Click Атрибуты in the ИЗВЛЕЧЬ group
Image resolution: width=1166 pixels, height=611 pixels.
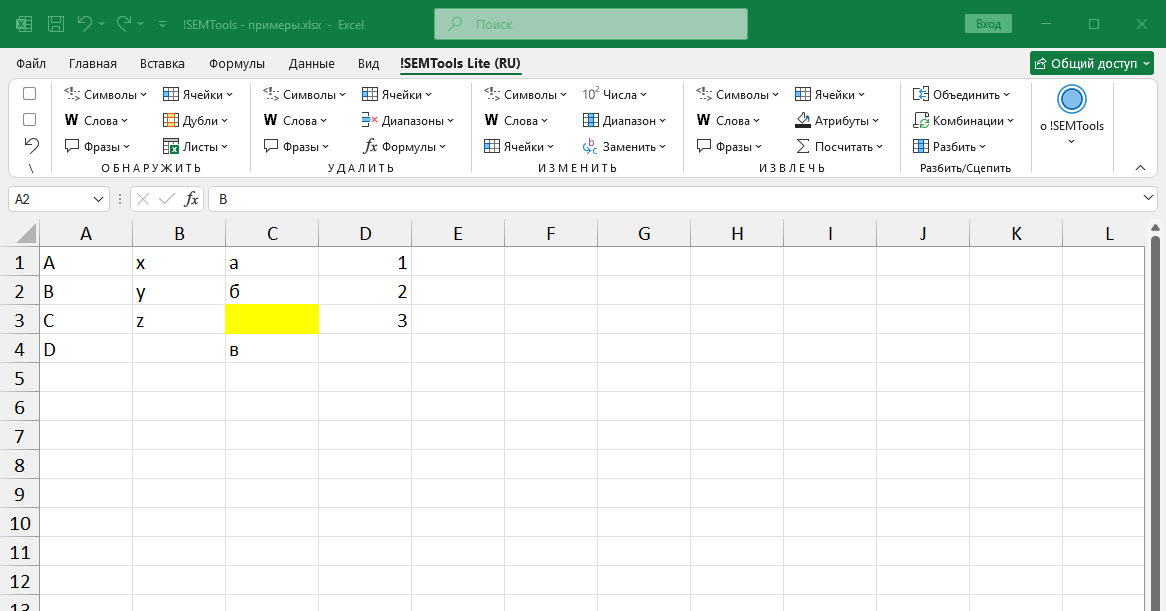837,121
